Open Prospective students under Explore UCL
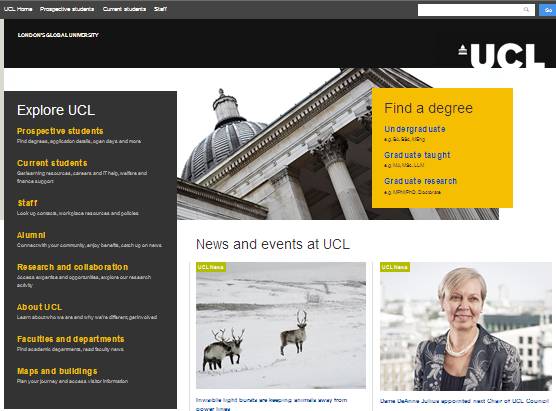Screen dimensions: 556x411 60,131
